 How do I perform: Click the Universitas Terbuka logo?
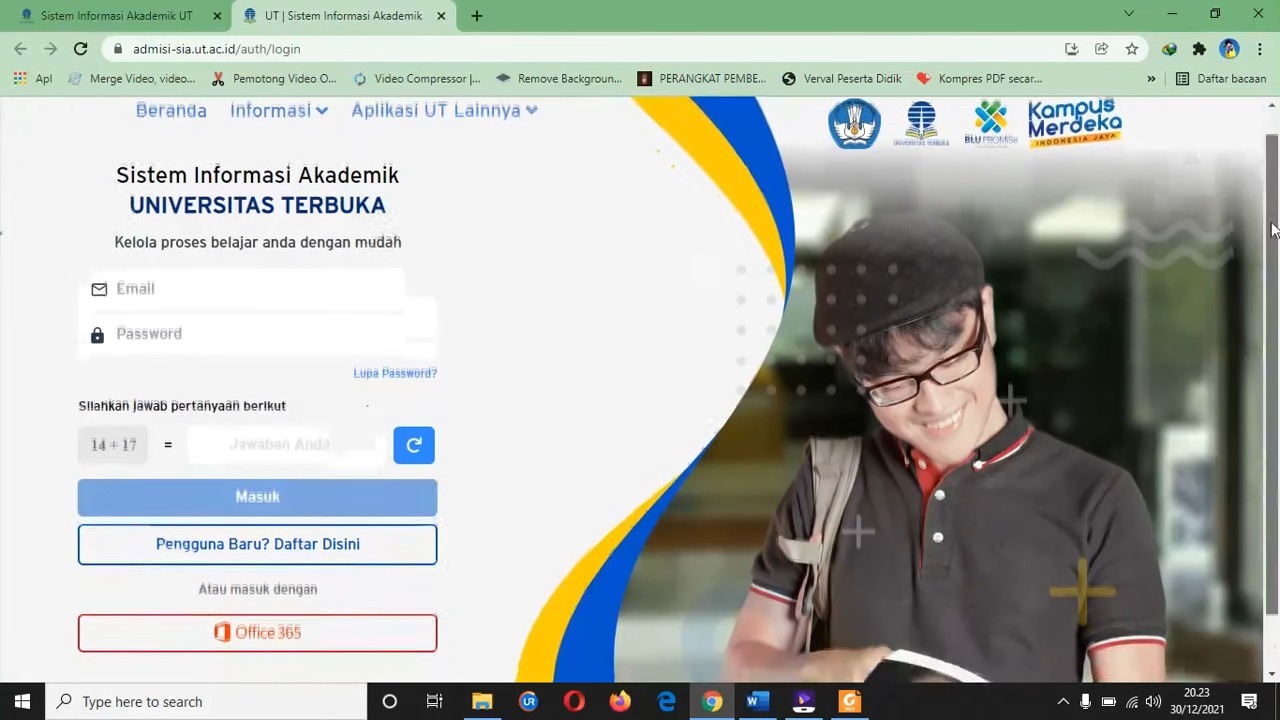921,124
